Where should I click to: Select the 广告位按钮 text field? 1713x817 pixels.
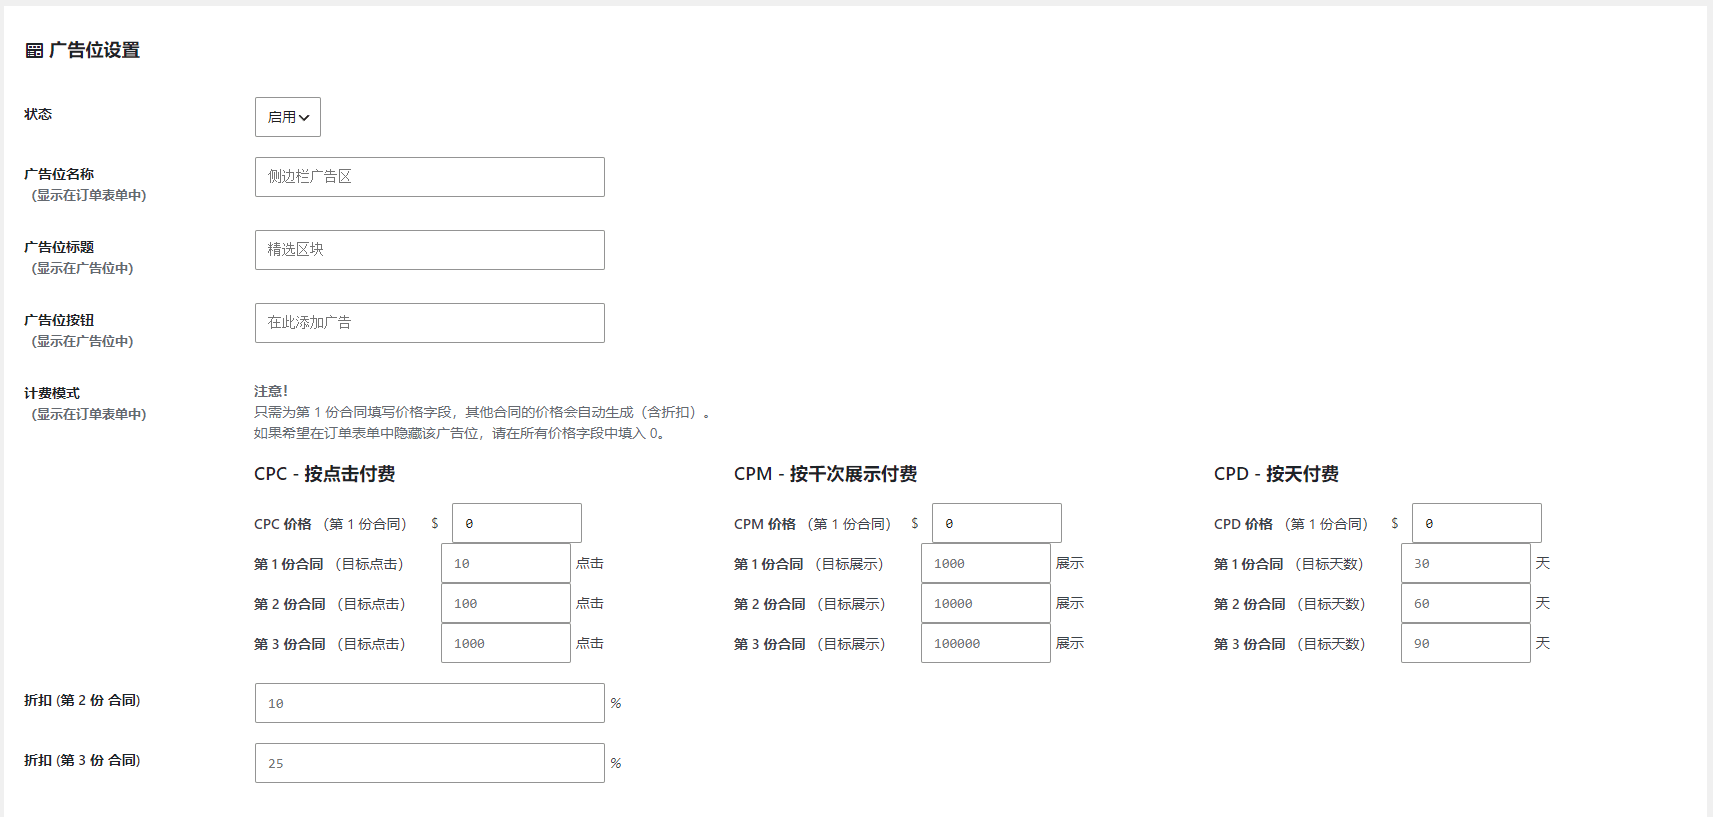pyautogui.click(x=430, y=323)
